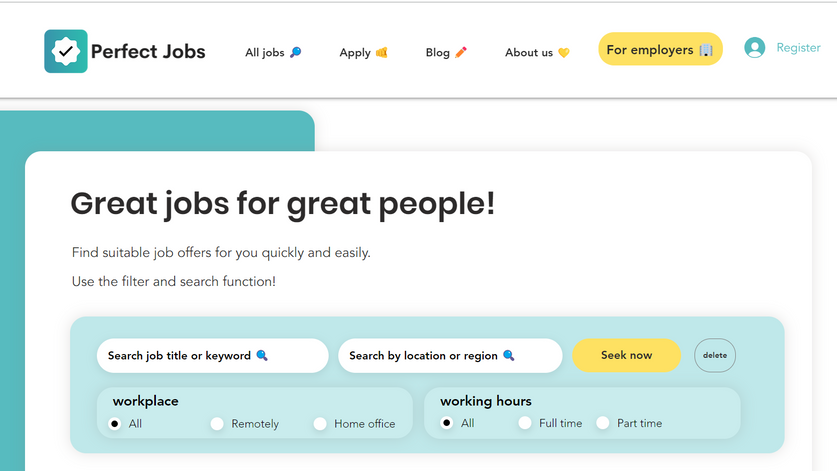Screen dimensions: 837x471
Task: Select Part time working hours
Action: (x=603, y=424)
